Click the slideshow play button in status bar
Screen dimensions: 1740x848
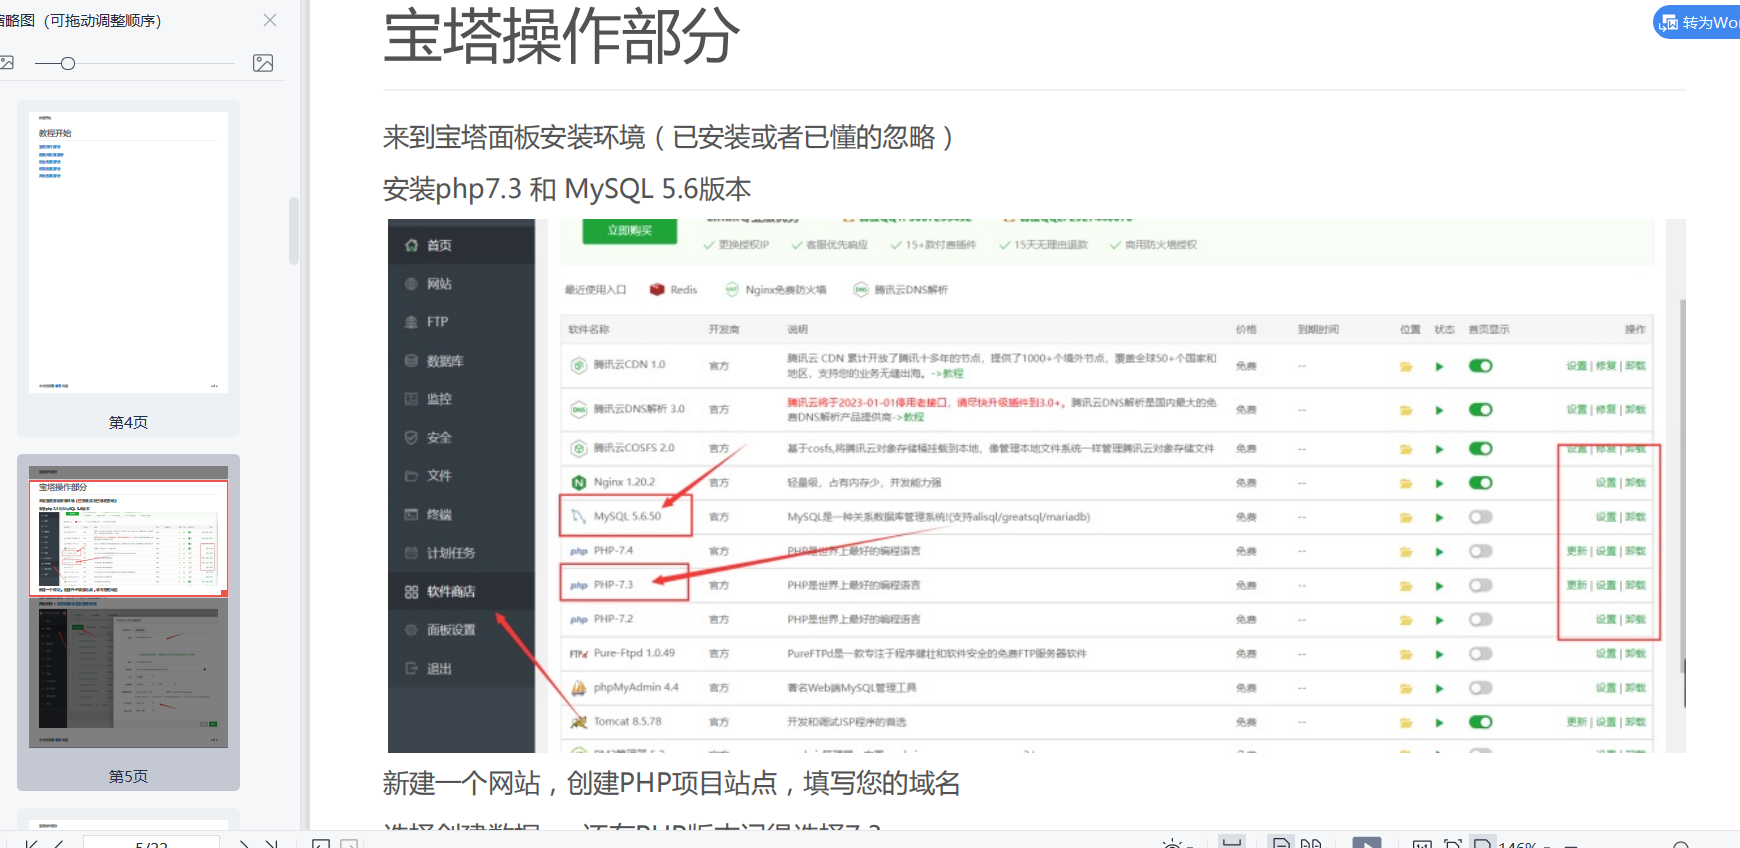click(x=1366, y=843)
